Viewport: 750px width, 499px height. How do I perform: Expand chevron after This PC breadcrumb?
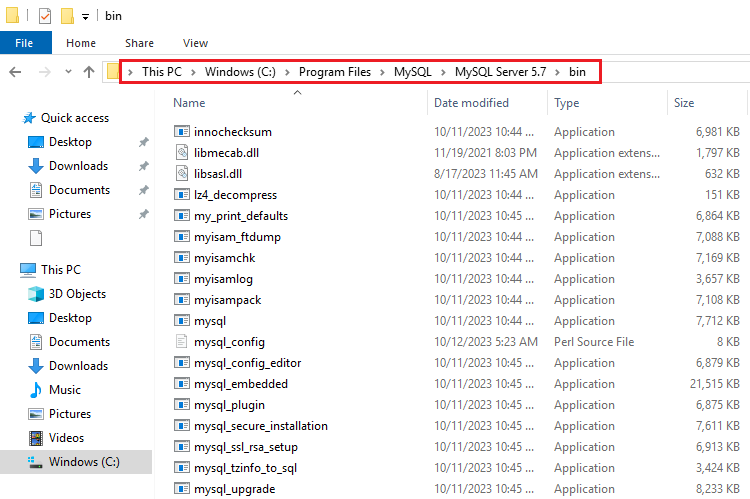coord(193,72)
